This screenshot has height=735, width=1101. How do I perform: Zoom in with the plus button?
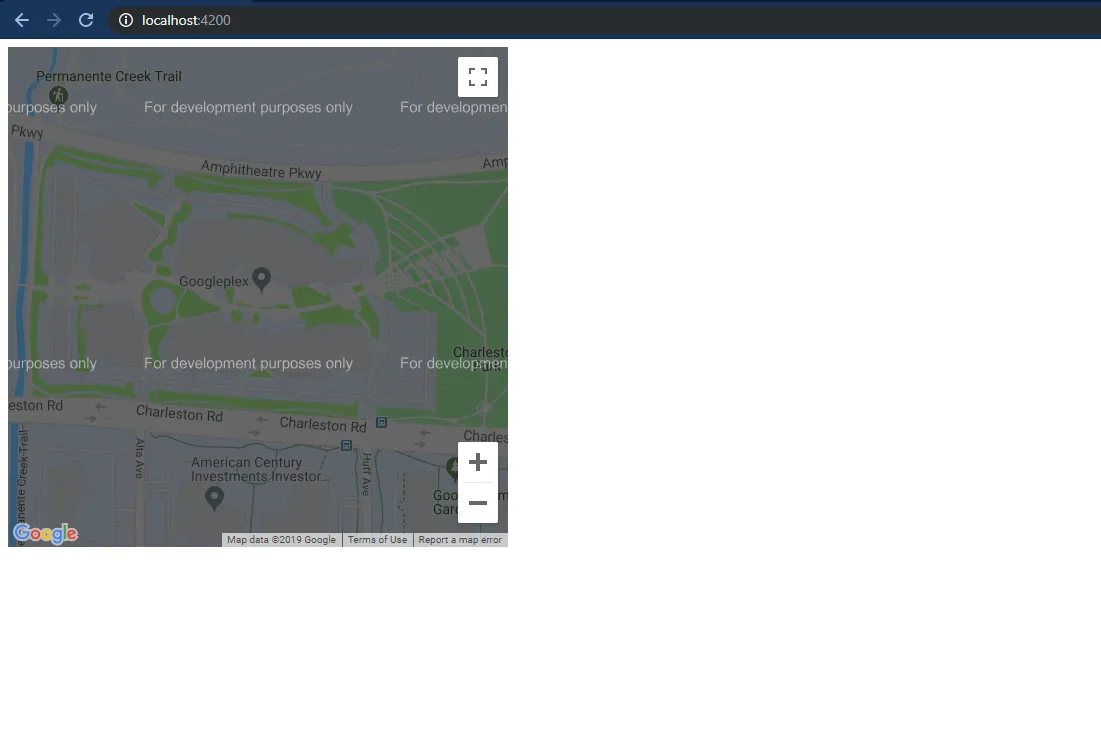(477, 462)
